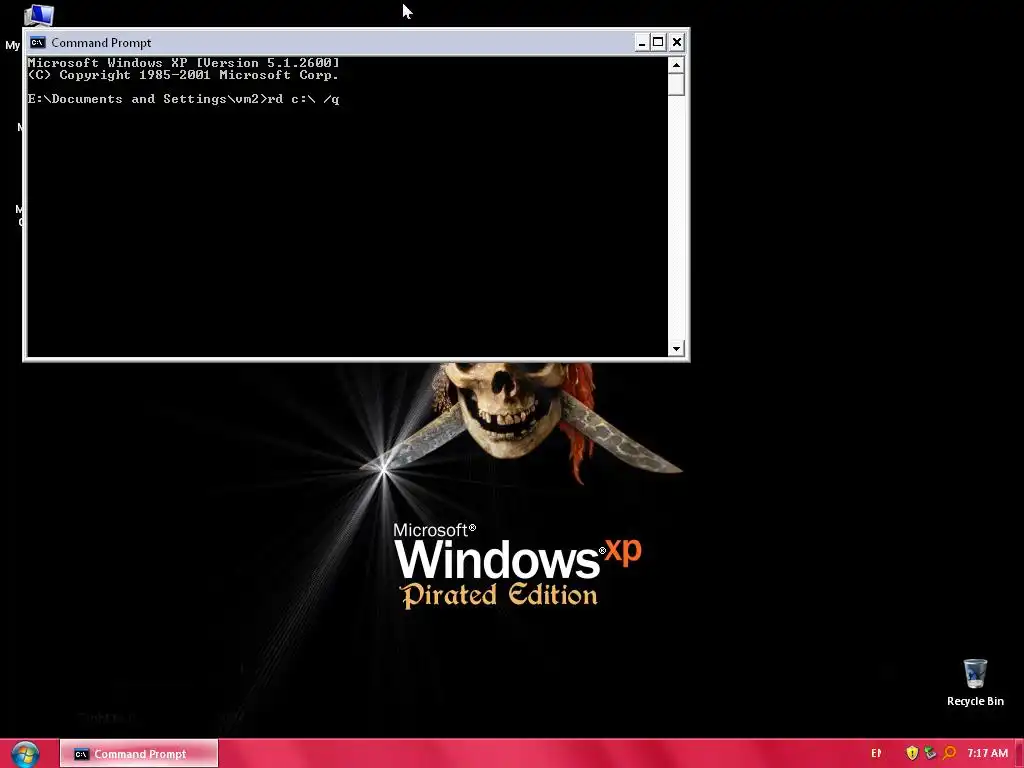Click the Safely Remove Hardware tray icon
Screen dimensions: 1024x768
[x=930, y=753]
